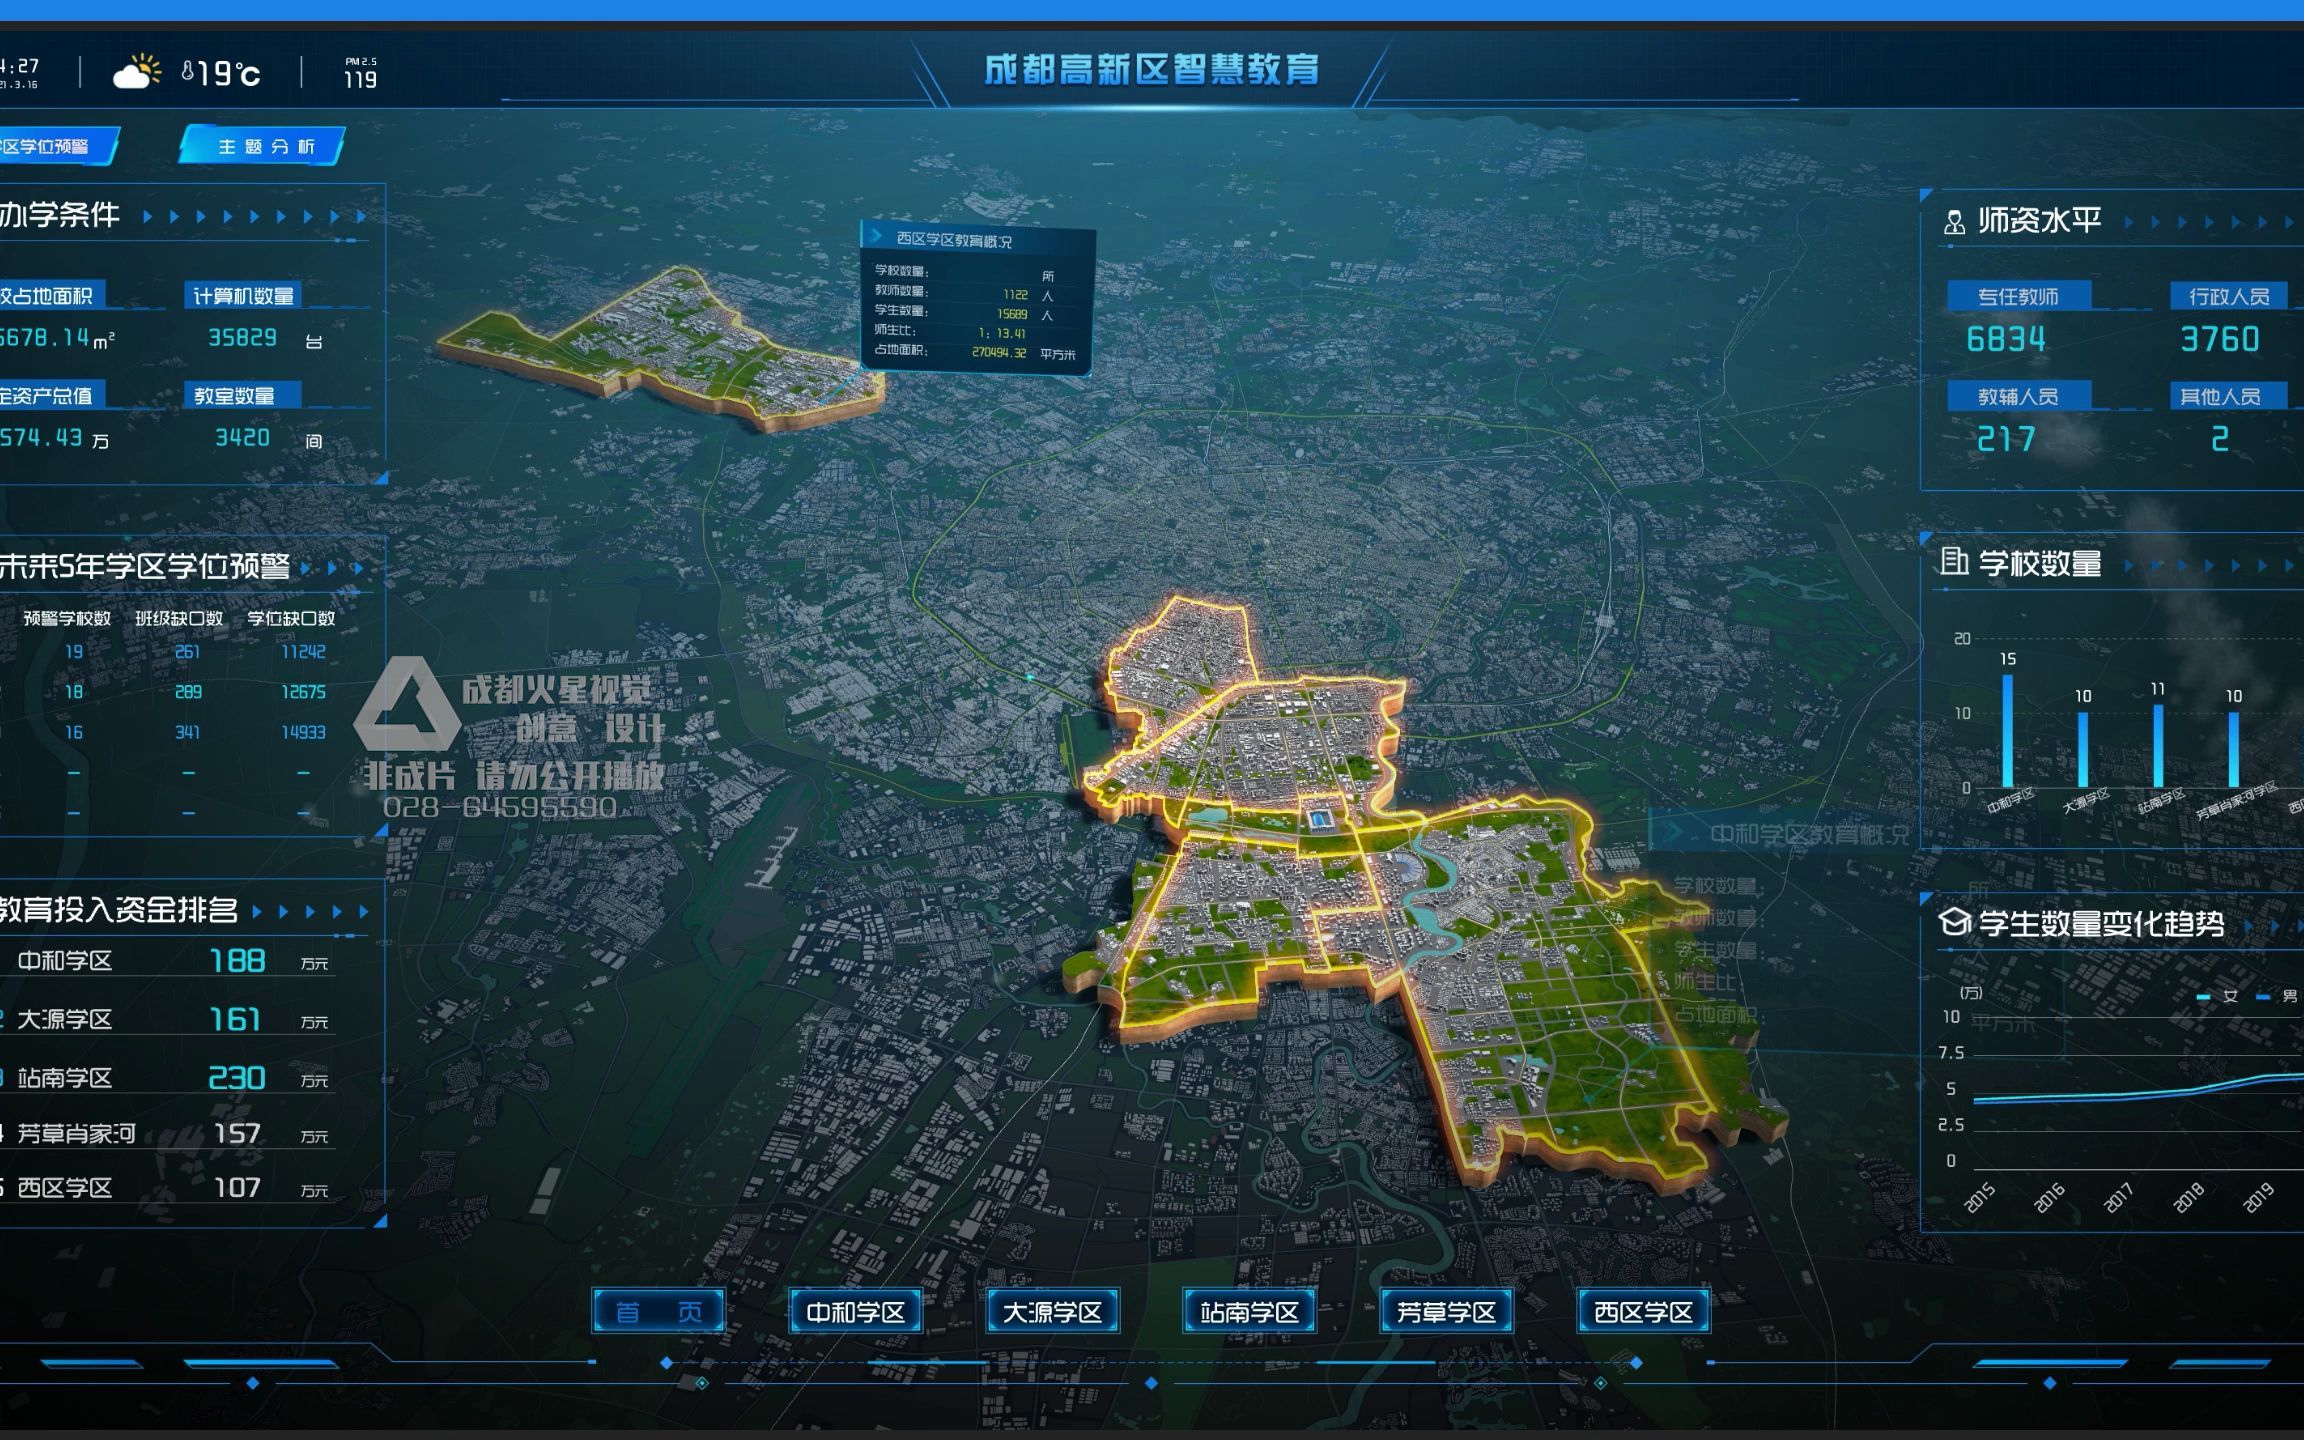2304x1440 pixels.
Task: Click the thermometer temperature icon
Action: point(188,72)
